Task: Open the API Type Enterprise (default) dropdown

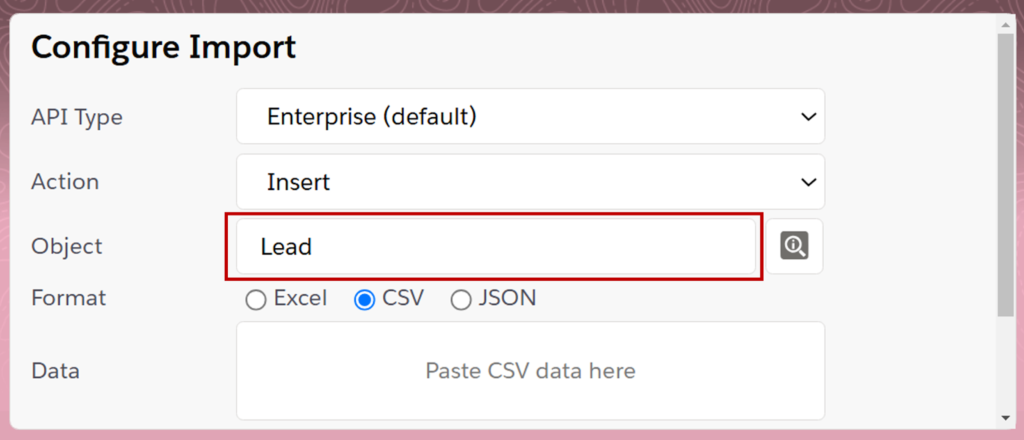Action: click(x=530, y=116)
